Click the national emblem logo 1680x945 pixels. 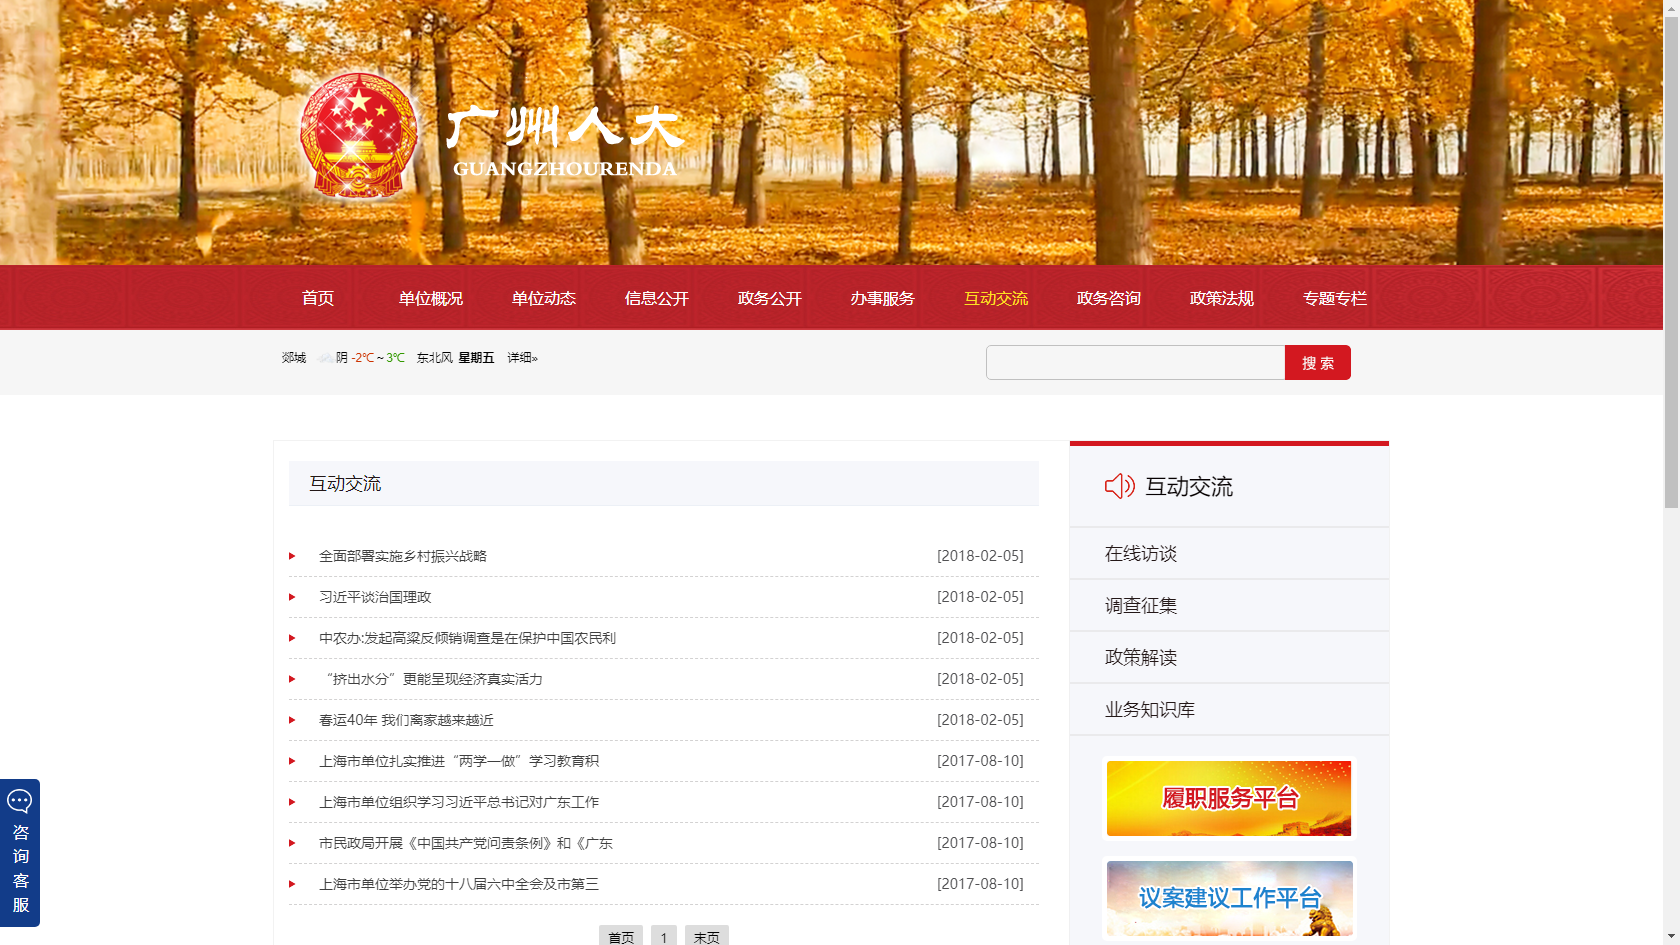(x=358, y=135)
